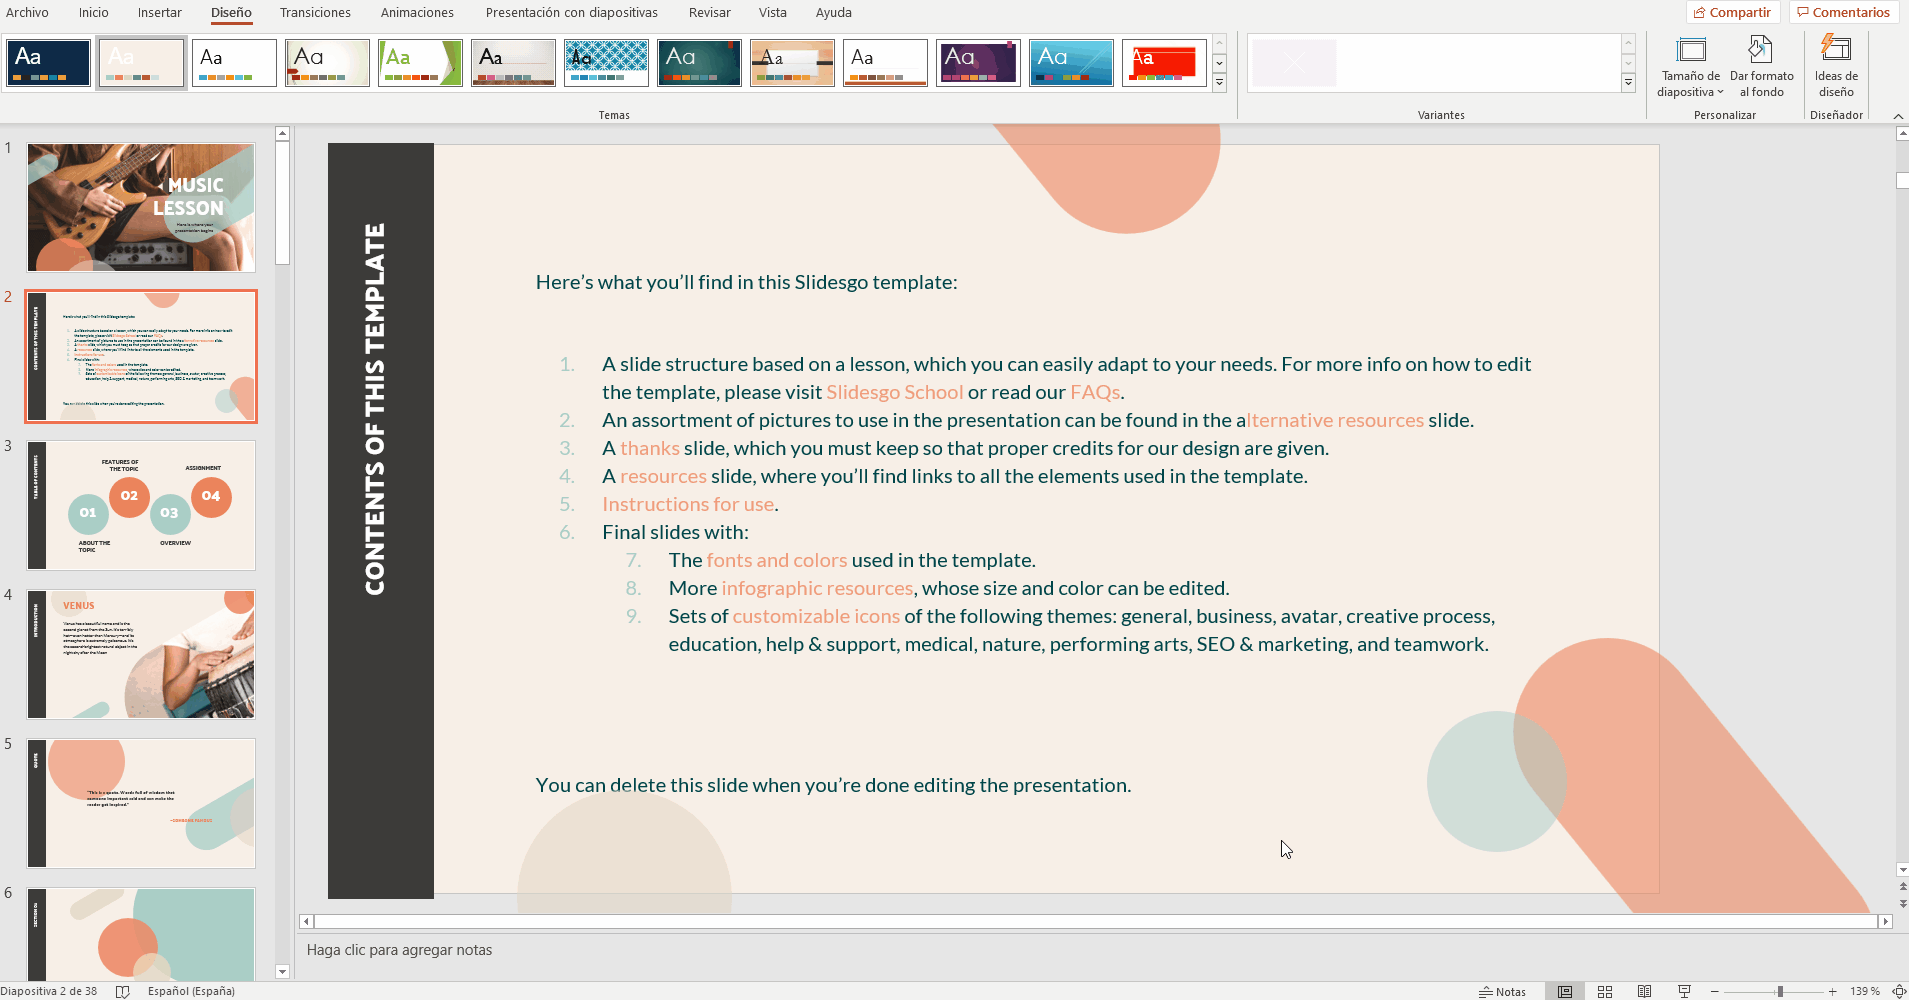Switch to Slide Sorter view icon
Viewport: 1909px width, 1000px height.
[1605, 991]
